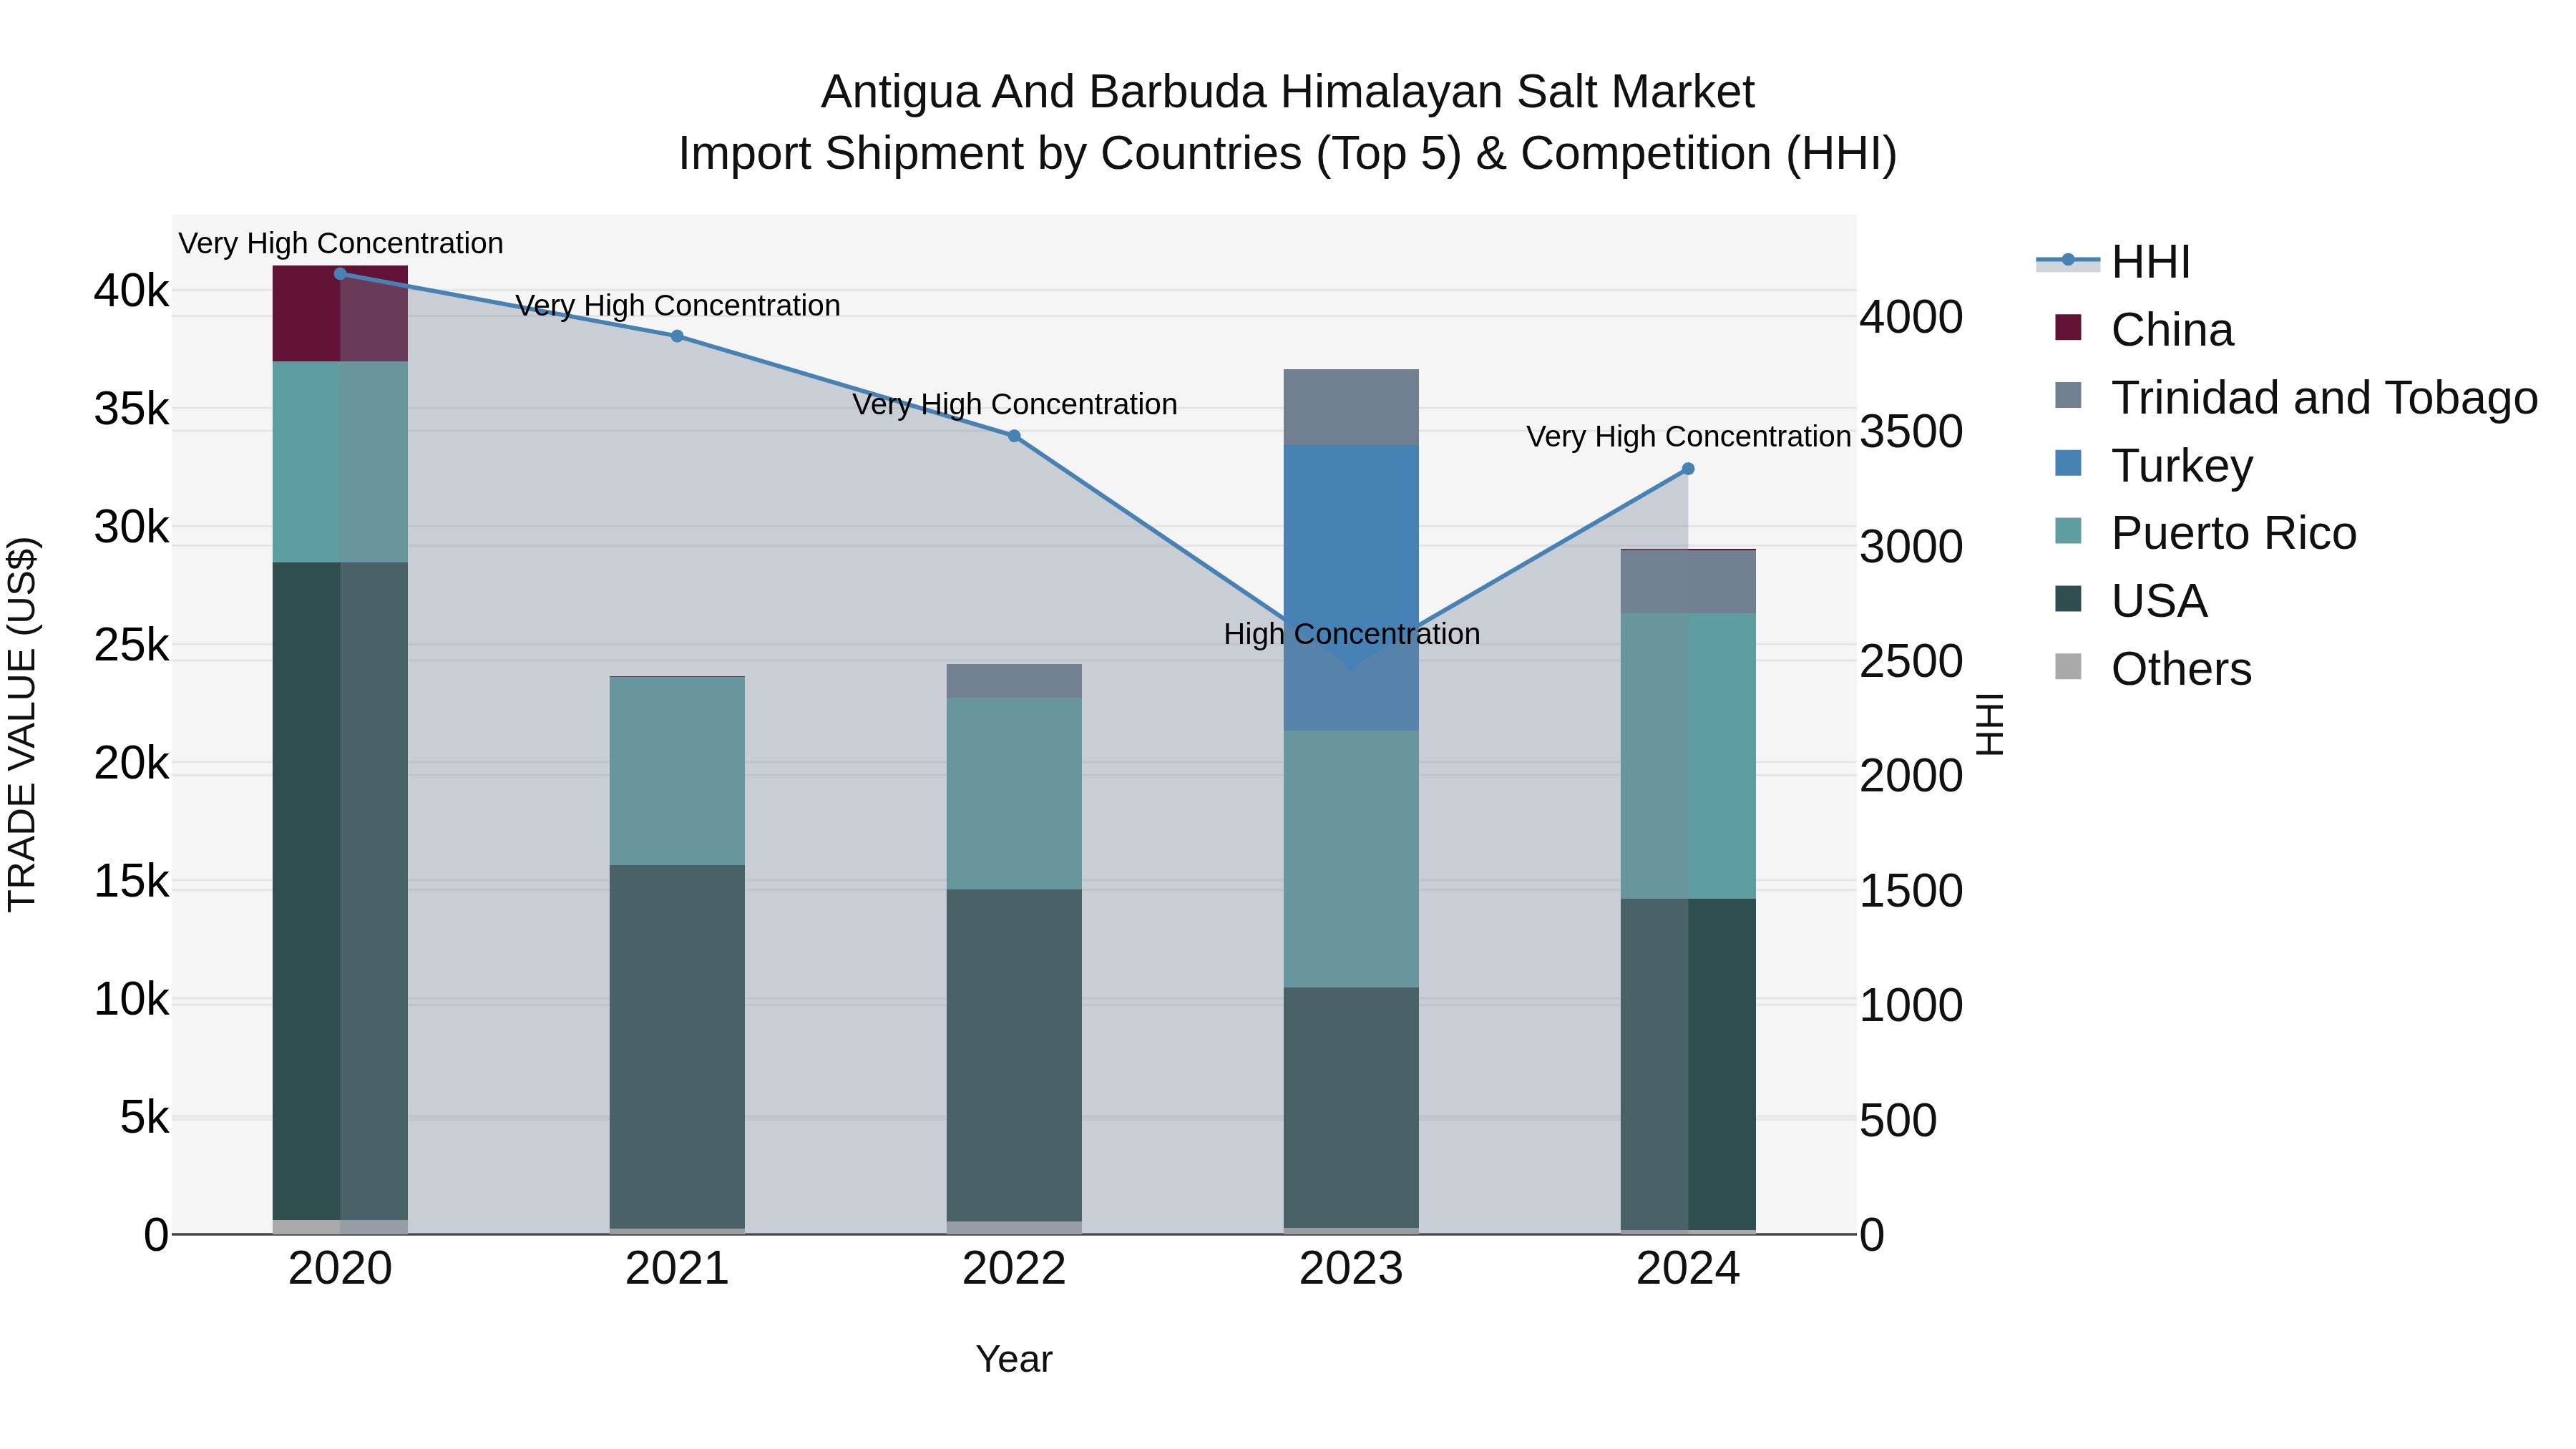Click the subtitle 'Import Shipment by Countries'
2576x1449 pixels.
click(991, 154)
